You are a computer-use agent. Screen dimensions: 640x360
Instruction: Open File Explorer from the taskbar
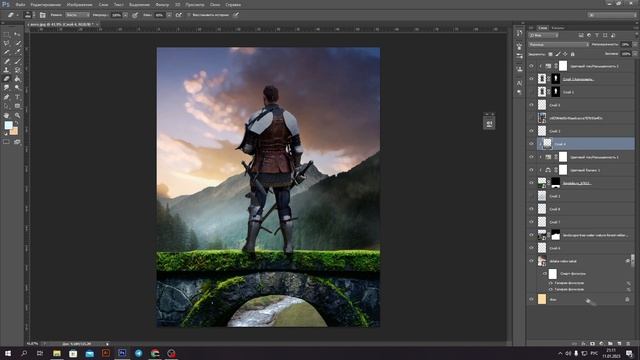click(x=57, y=353)
